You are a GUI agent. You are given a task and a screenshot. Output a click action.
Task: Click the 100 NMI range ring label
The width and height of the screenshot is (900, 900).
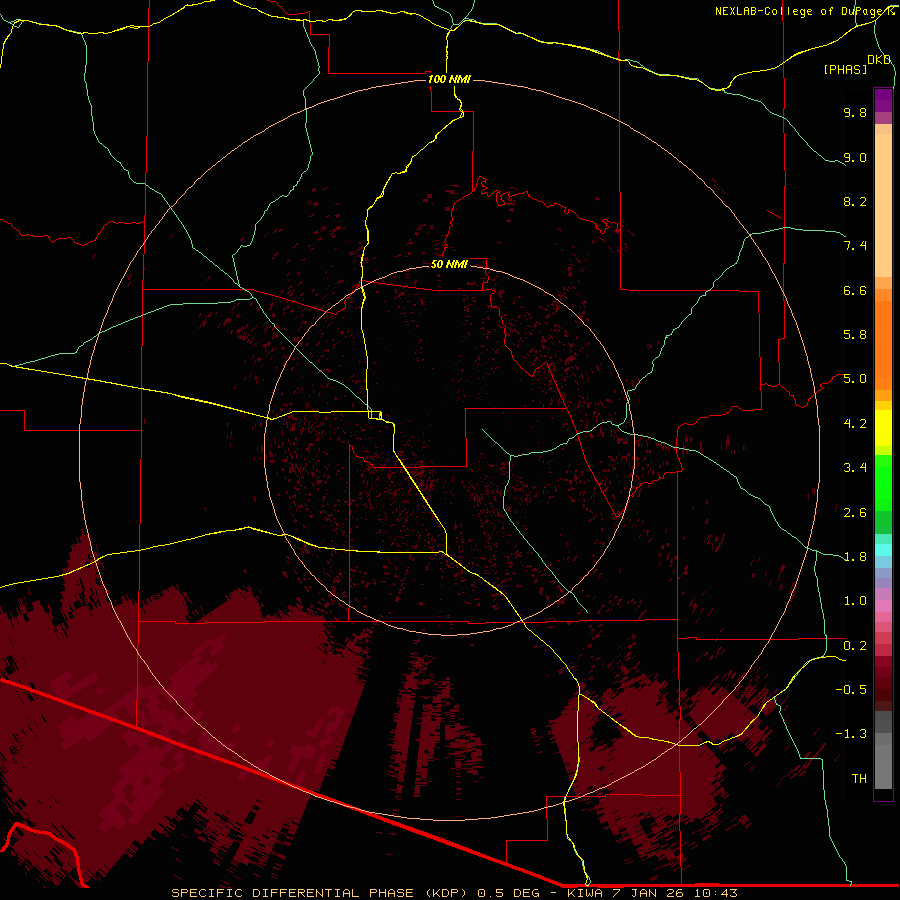coord(449,79)
